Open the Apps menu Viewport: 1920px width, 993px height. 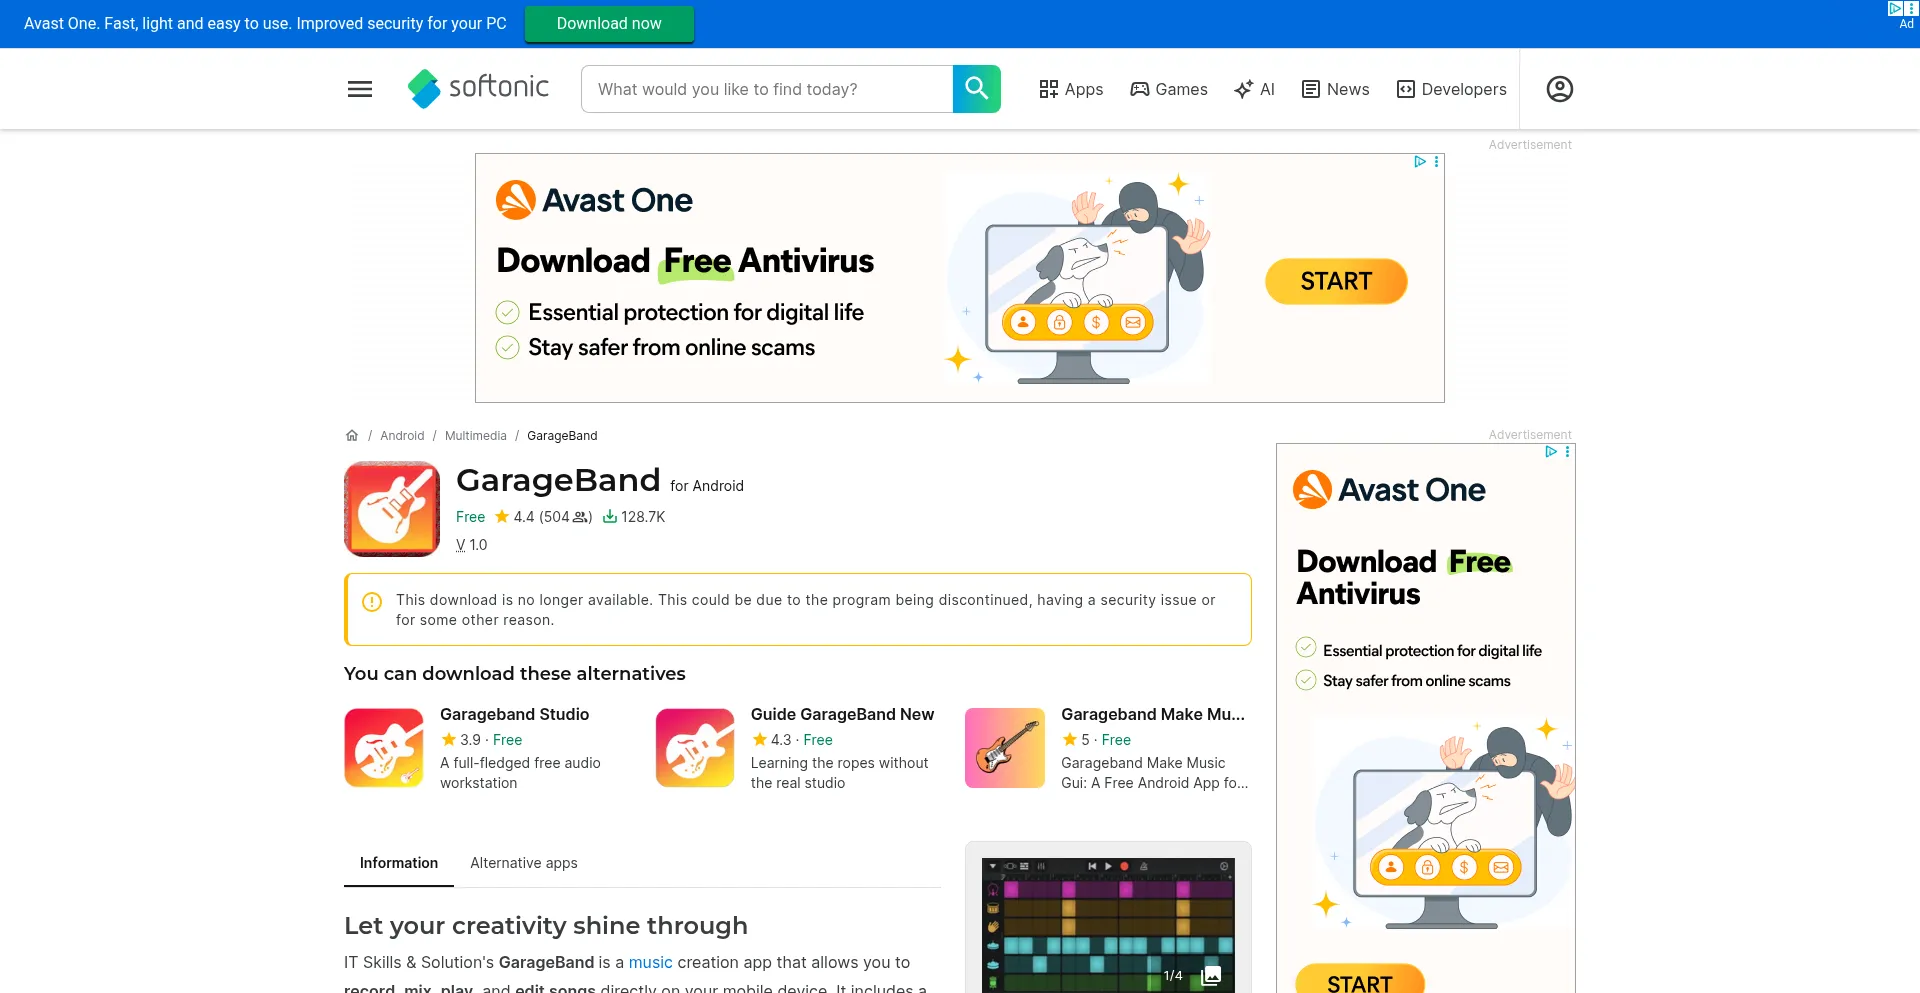point(1071,89)
